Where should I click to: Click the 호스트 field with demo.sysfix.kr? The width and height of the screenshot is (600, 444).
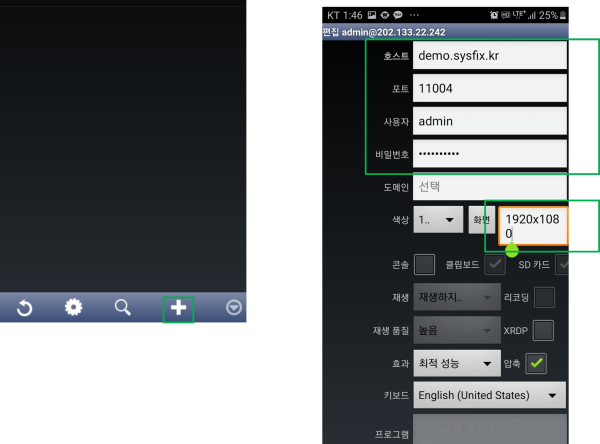click(x=490, y=56)
